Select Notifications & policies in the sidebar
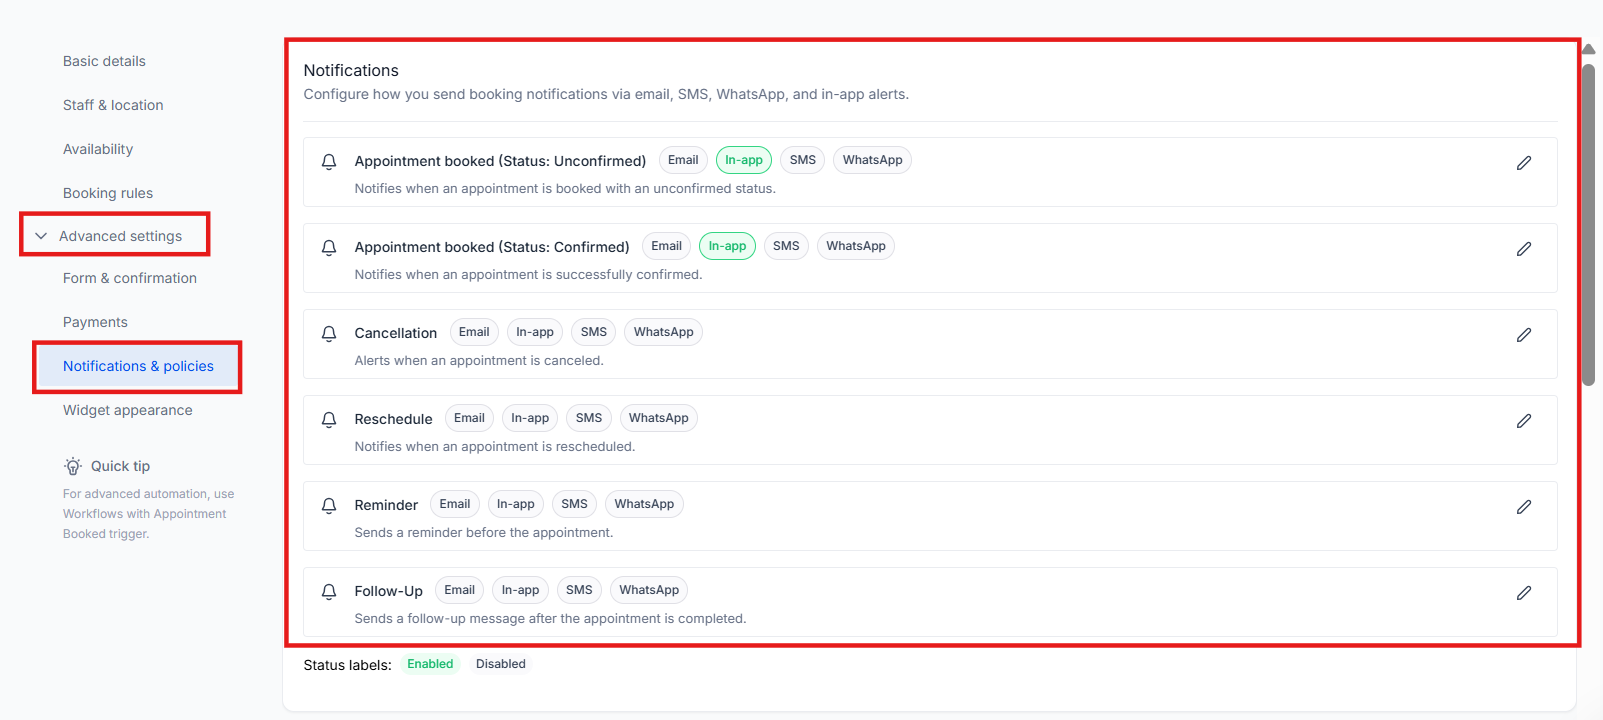This screenshot has width=1603, height=720. (x=138, y=366)
